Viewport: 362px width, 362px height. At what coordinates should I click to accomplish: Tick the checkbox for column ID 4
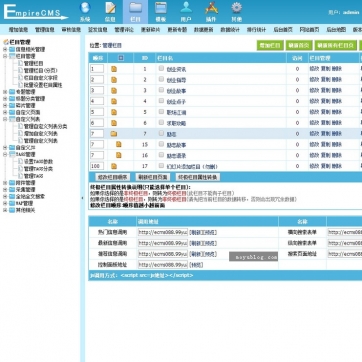click(x=161, y=101)
